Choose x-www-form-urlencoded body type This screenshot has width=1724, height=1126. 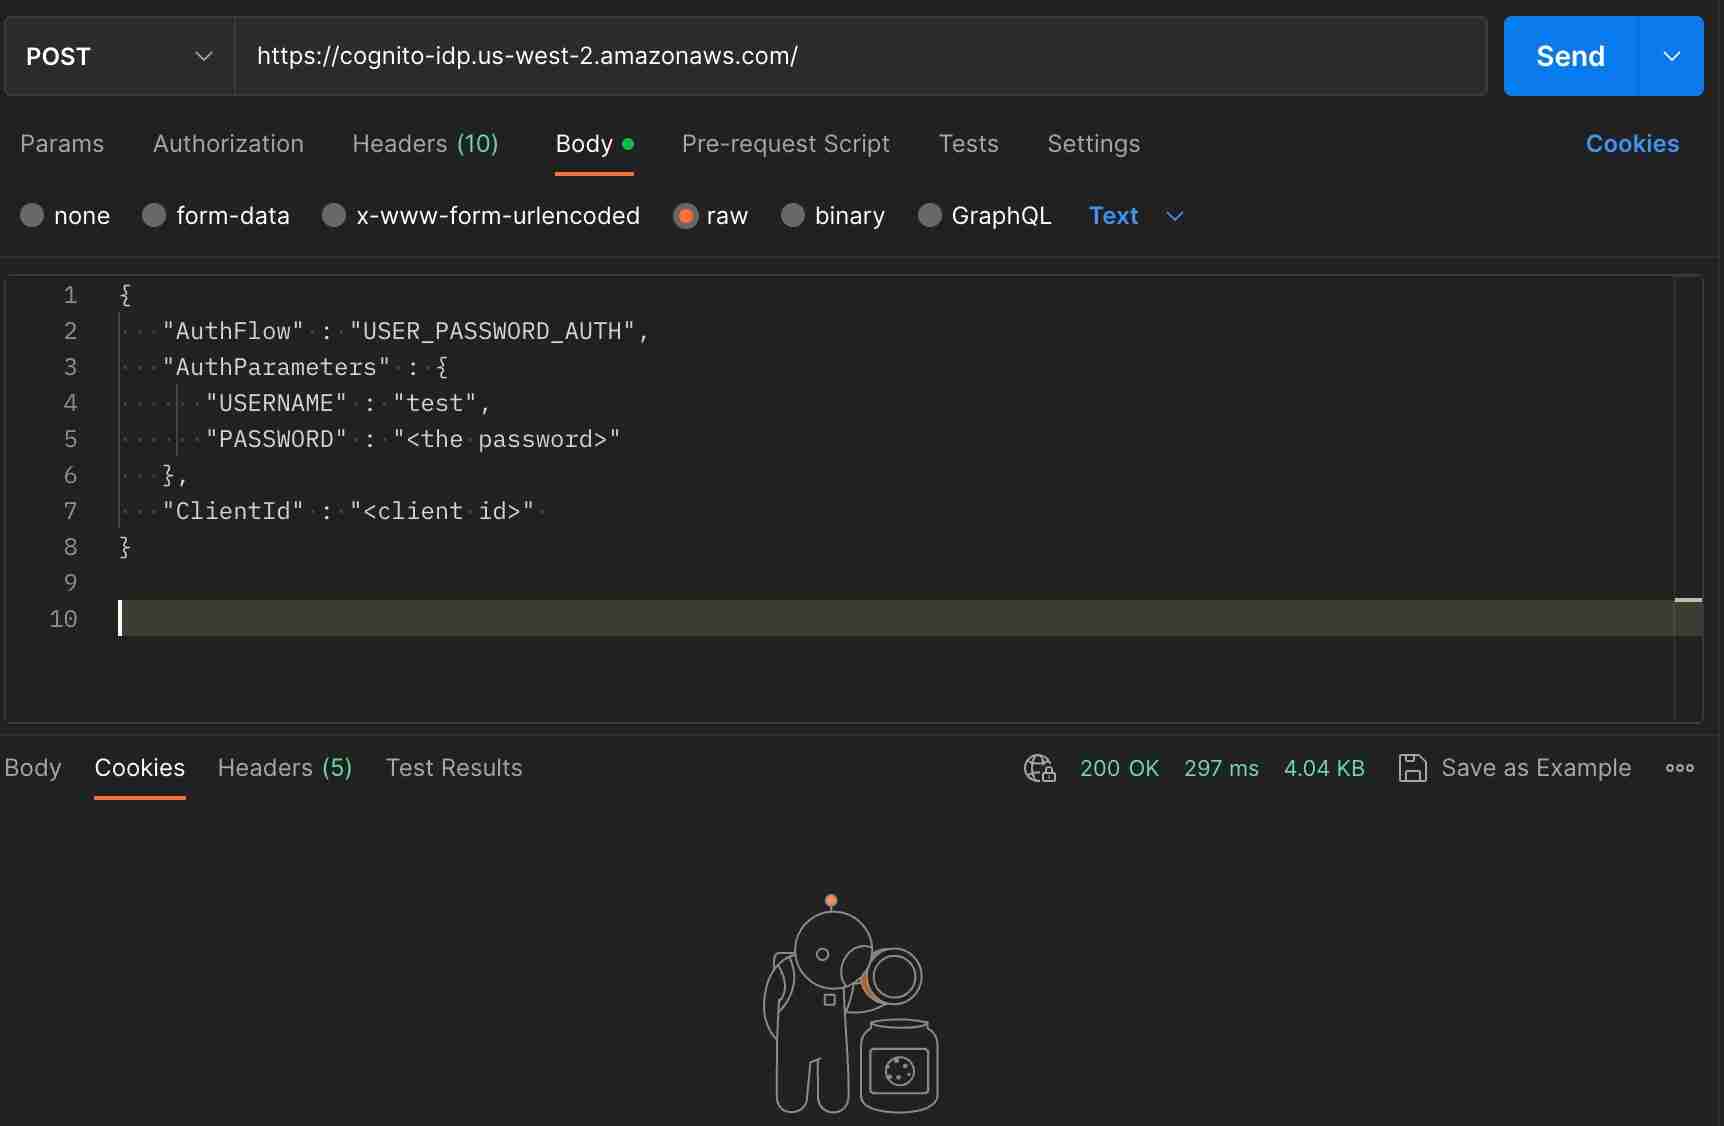coord(334,216)
